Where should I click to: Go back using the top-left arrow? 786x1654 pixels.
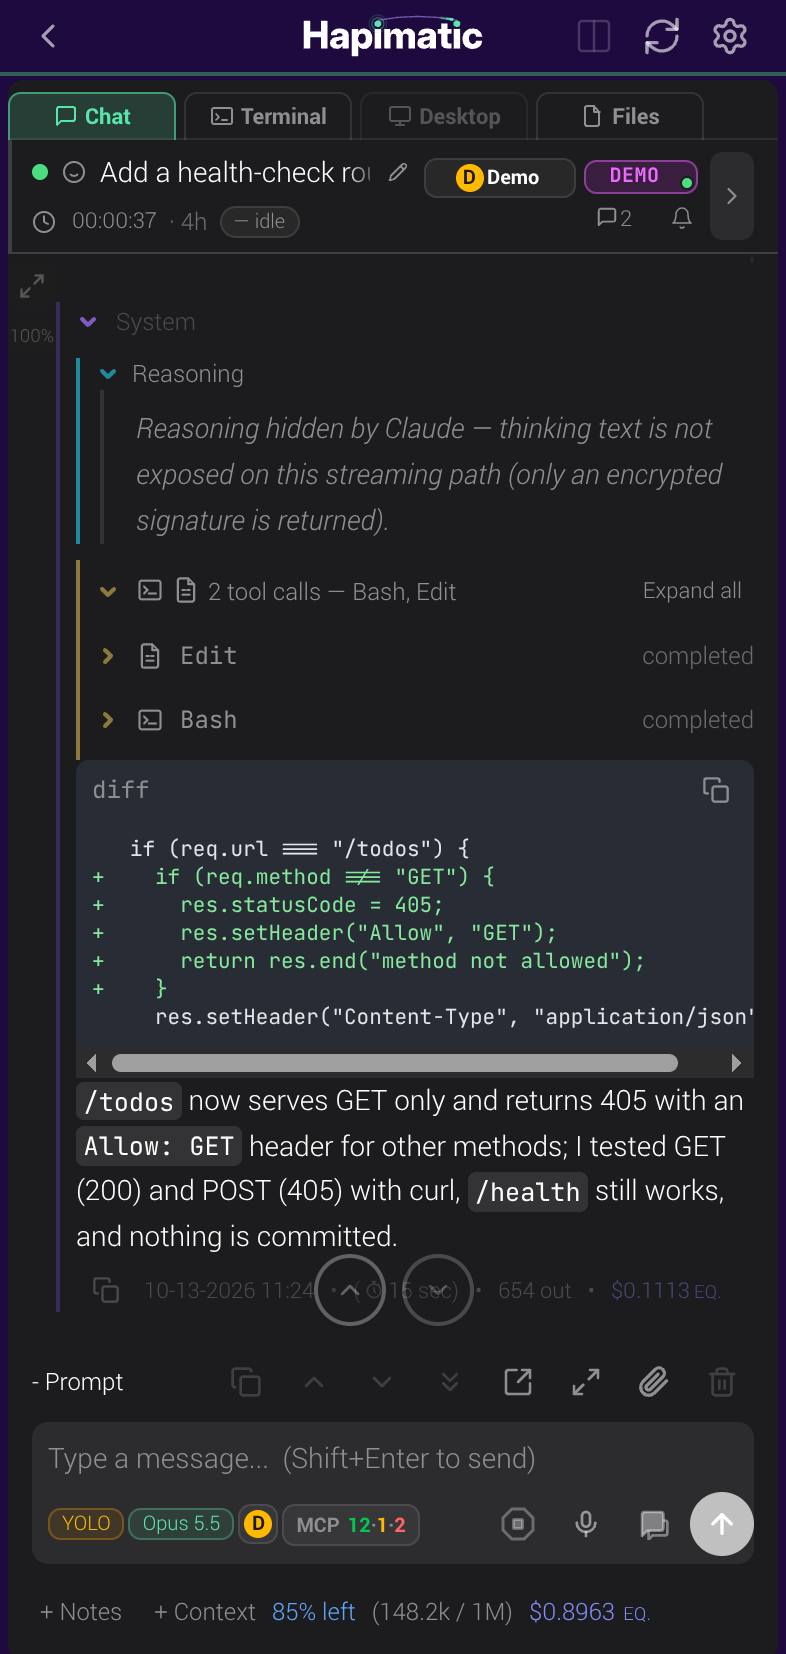click(x=48, y=37)
